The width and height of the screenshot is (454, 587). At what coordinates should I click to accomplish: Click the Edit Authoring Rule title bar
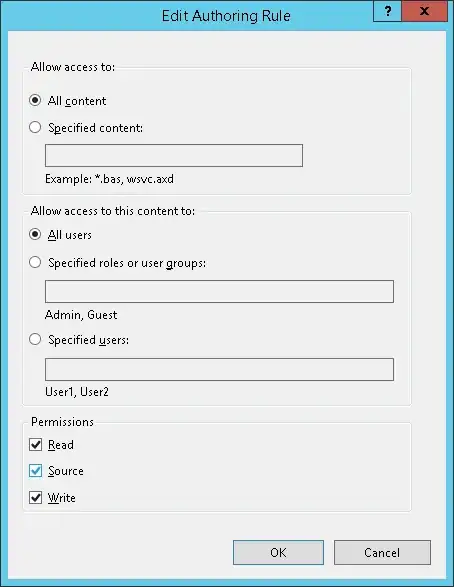coord(187,16)
